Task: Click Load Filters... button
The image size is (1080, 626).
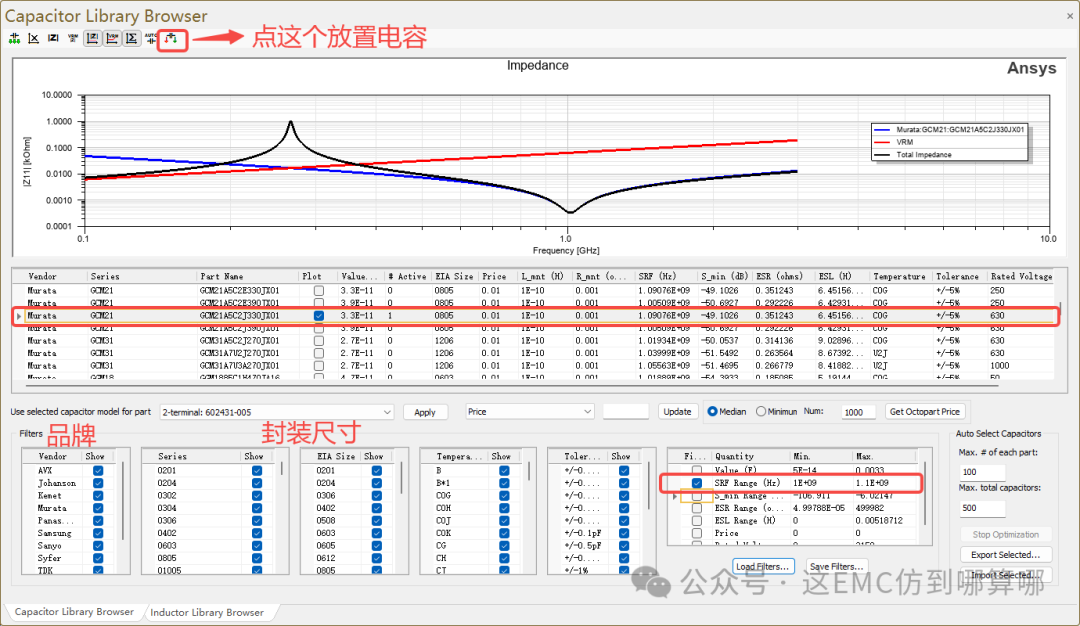Action: point(762,566)
